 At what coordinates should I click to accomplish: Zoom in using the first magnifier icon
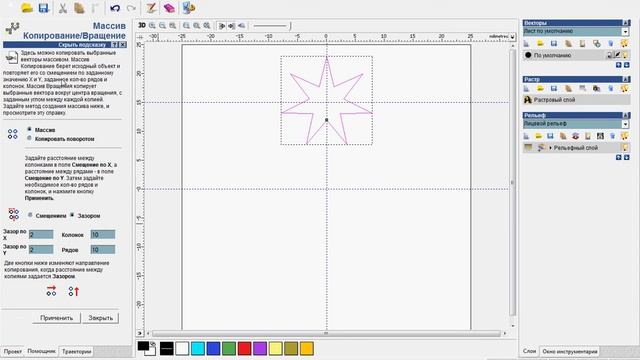tap(152, 26)
